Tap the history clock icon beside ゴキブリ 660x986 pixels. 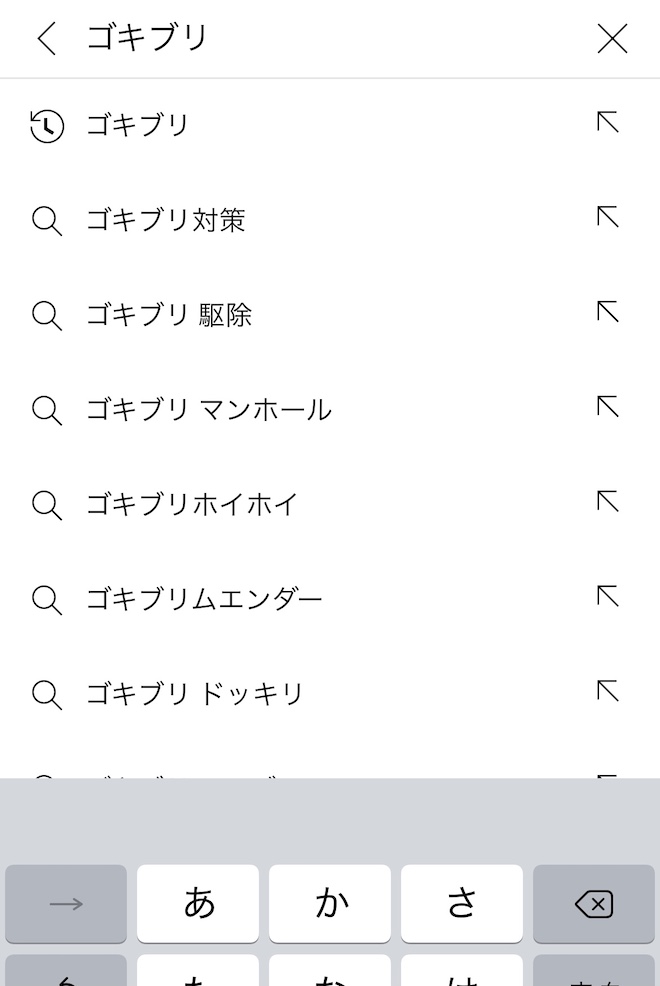click(x=47, y=126)
